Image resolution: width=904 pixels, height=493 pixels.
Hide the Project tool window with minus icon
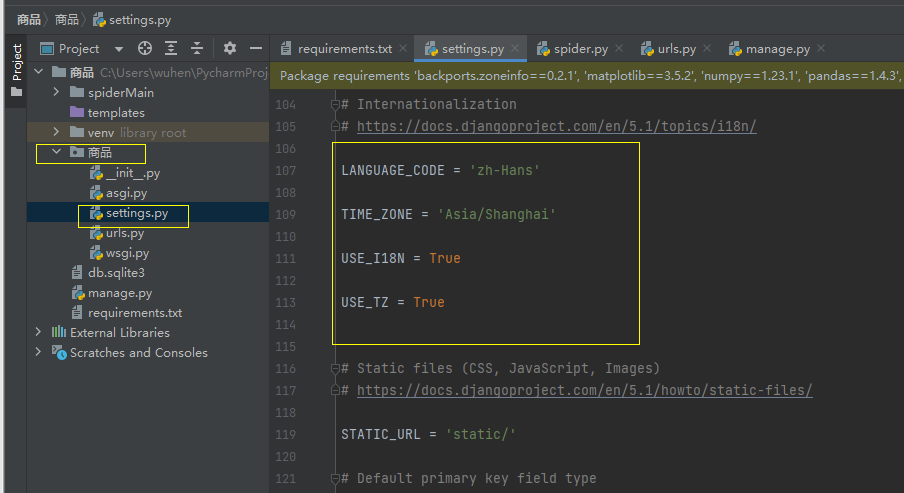click(256, 48)
